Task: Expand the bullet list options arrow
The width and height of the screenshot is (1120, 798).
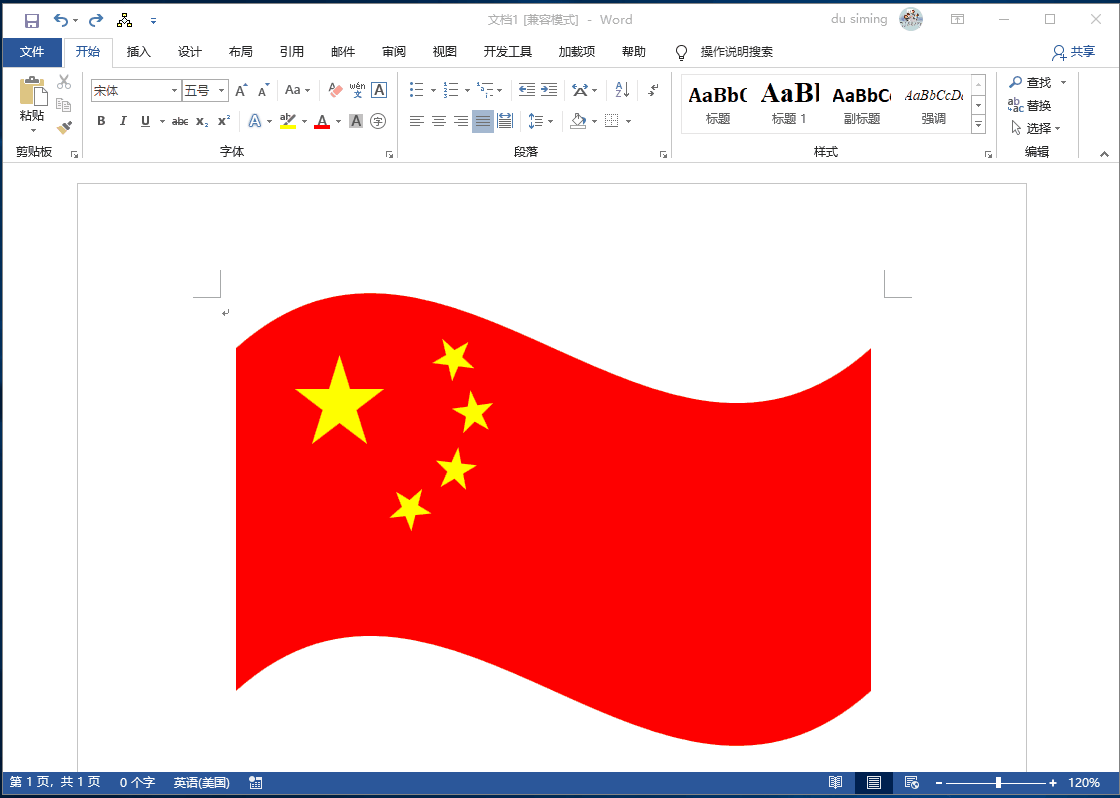Action: (433, 90)
